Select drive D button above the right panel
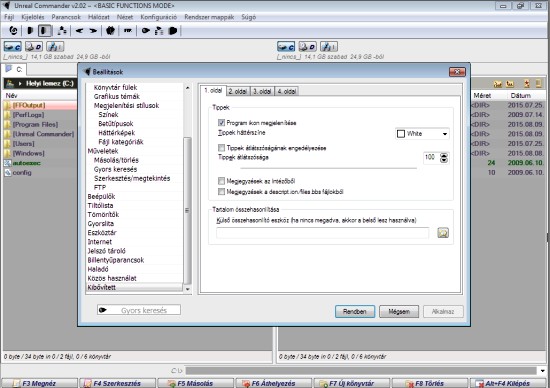This screenshot has width=550, height=388. pos(308,46)
